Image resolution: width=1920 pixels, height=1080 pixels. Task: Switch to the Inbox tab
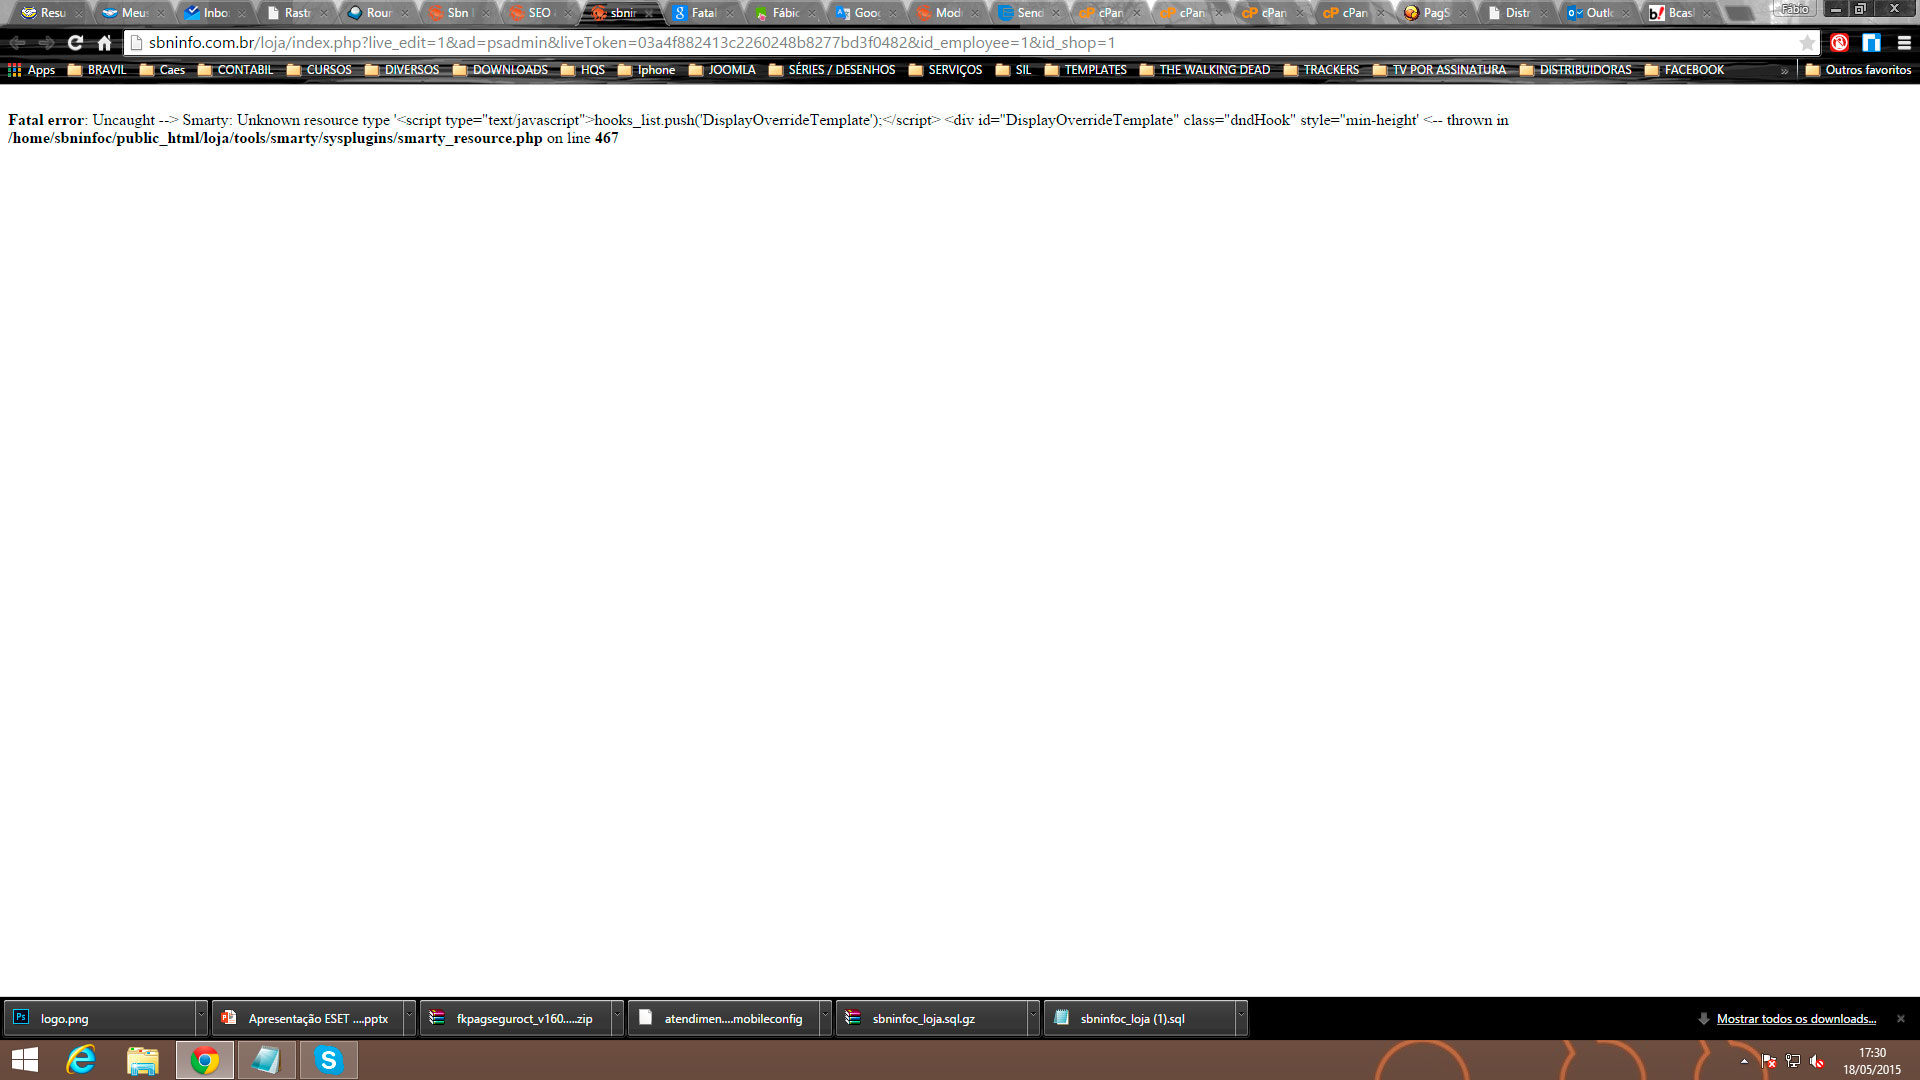tap(214, 13)
